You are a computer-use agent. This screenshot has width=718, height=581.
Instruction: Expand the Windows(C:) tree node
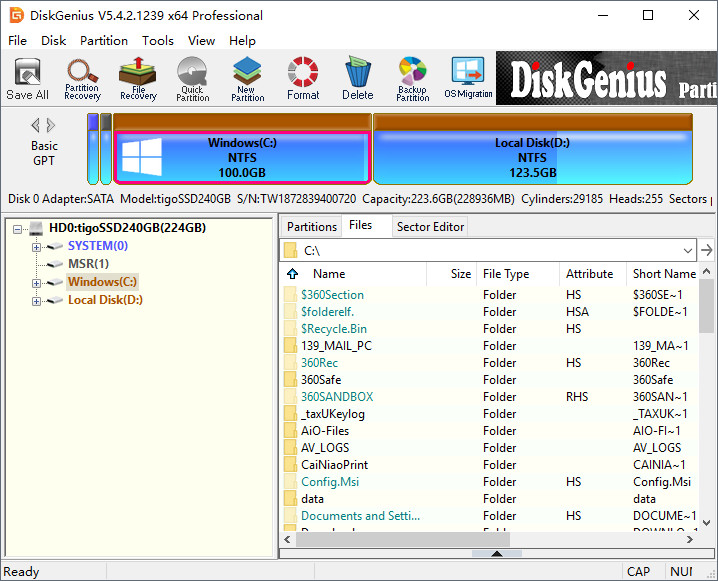point(37,283)
